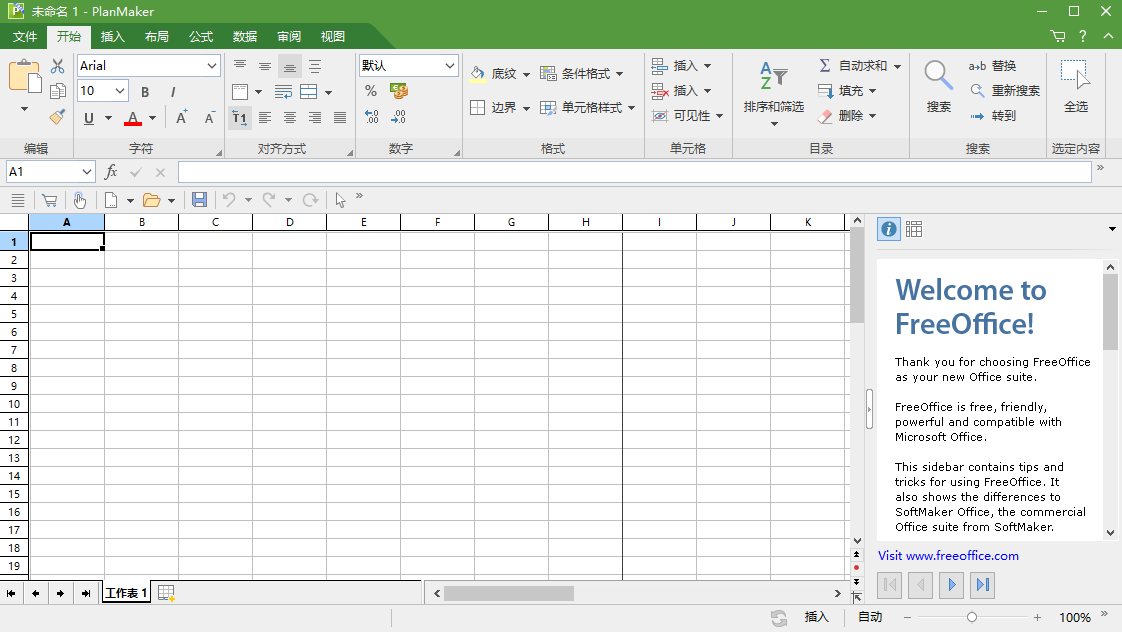This screenshot has width=1122, height=632.
Task: Click the 替换 replace icon
Action: click(977, 66)
